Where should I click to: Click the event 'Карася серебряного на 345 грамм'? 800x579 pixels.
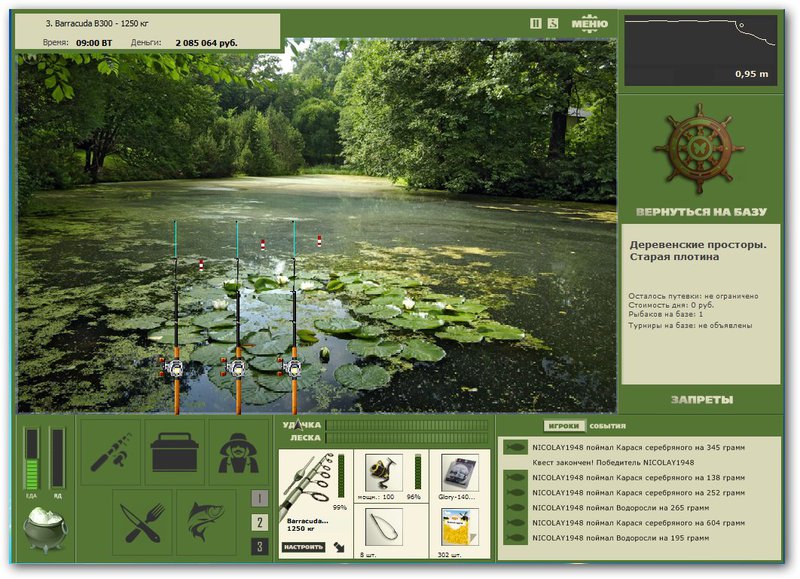pyautogui.click(x=638, y=447)
